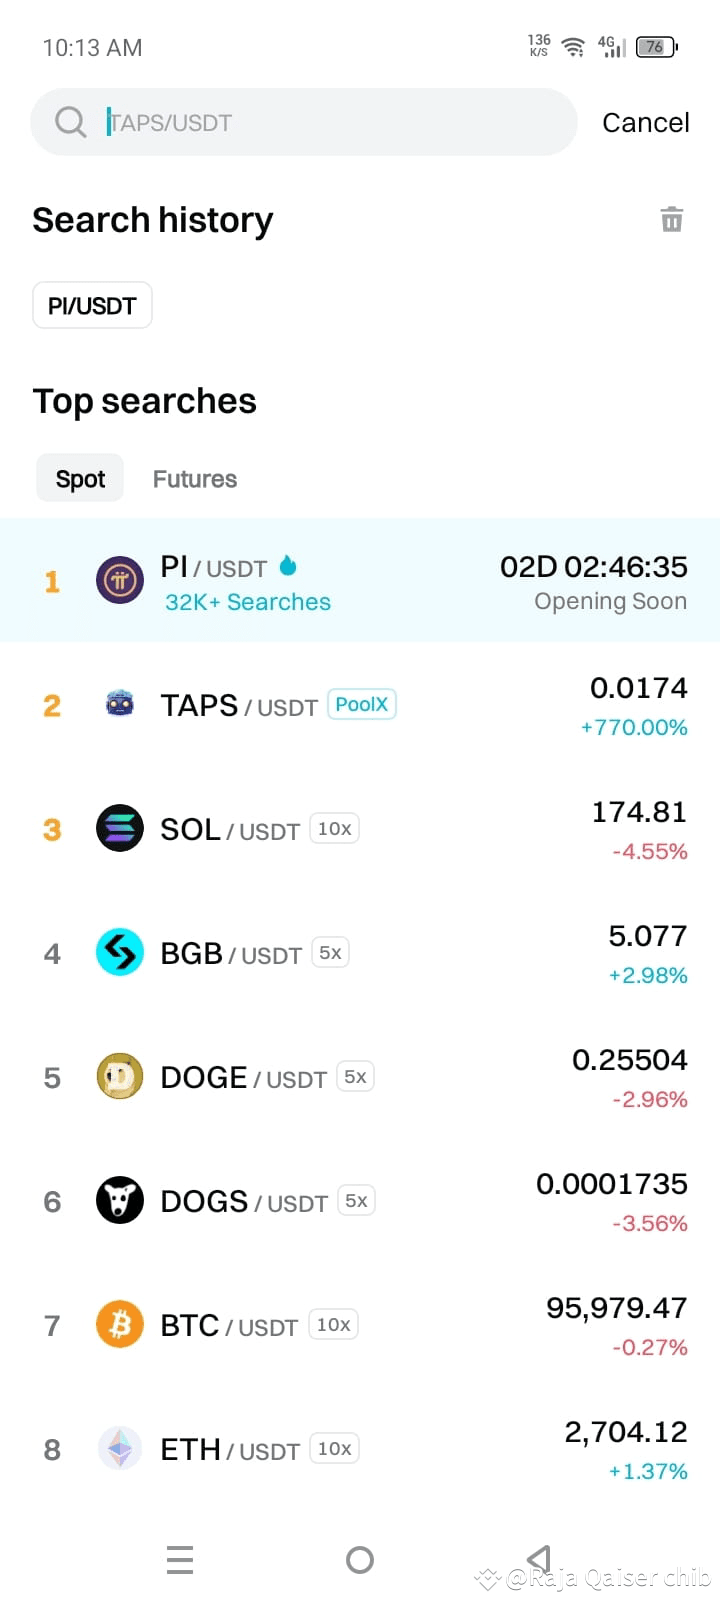720x1600 pixels.
Task: Tap the PoolX badge next to TAPS
Action: point(361,703)
